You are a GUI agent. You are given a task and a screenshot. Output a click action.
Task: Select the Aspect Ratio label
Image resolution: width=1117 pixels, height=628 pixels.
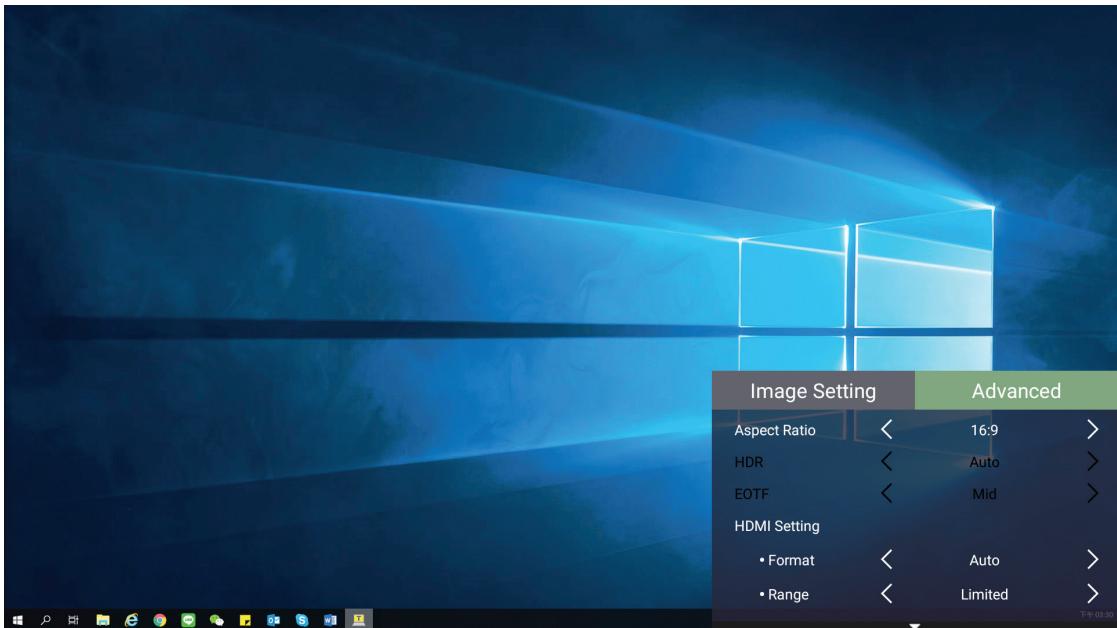point(774,430)
